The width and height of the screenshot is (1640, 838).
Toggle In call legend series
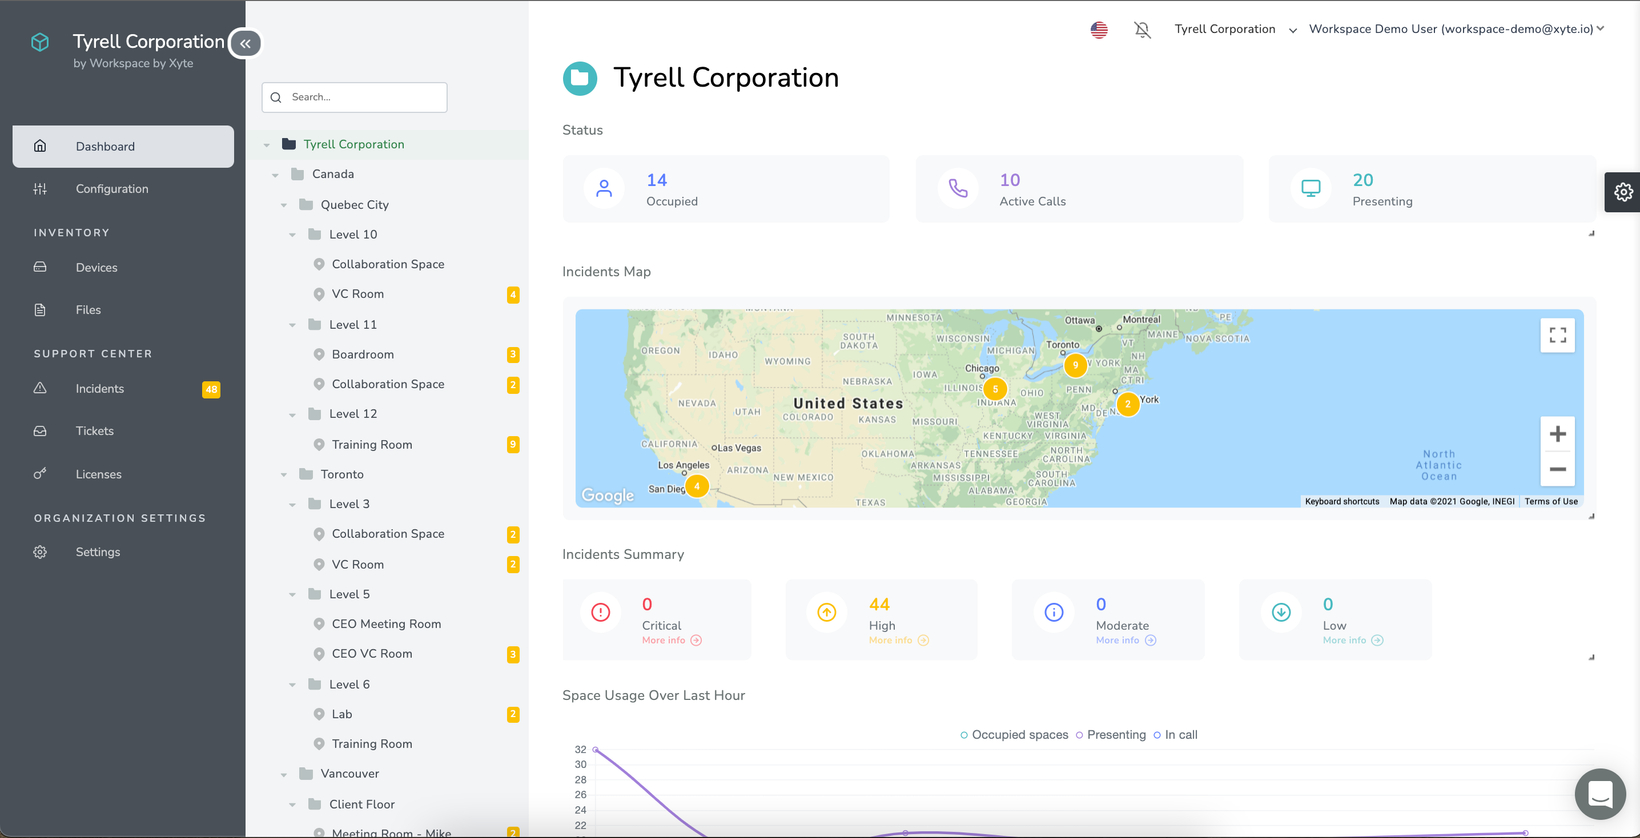[x=1175, y=735]
